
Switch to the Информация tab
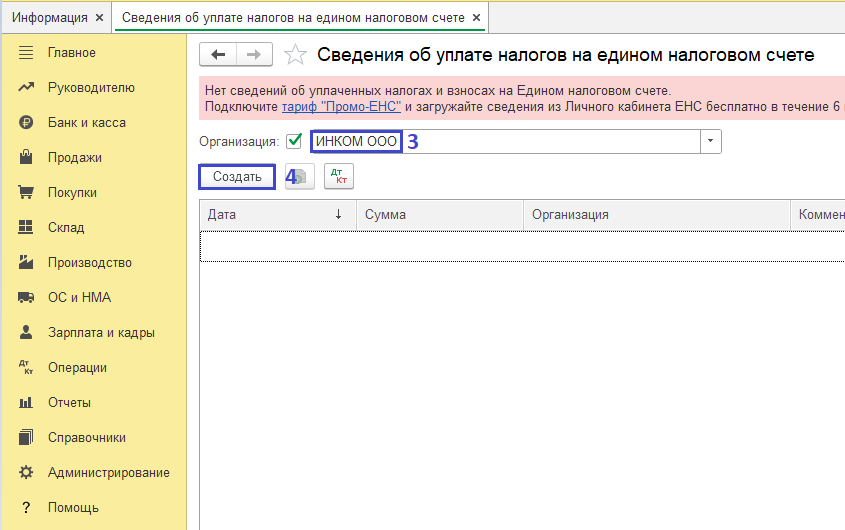click(x=49, y=18)
